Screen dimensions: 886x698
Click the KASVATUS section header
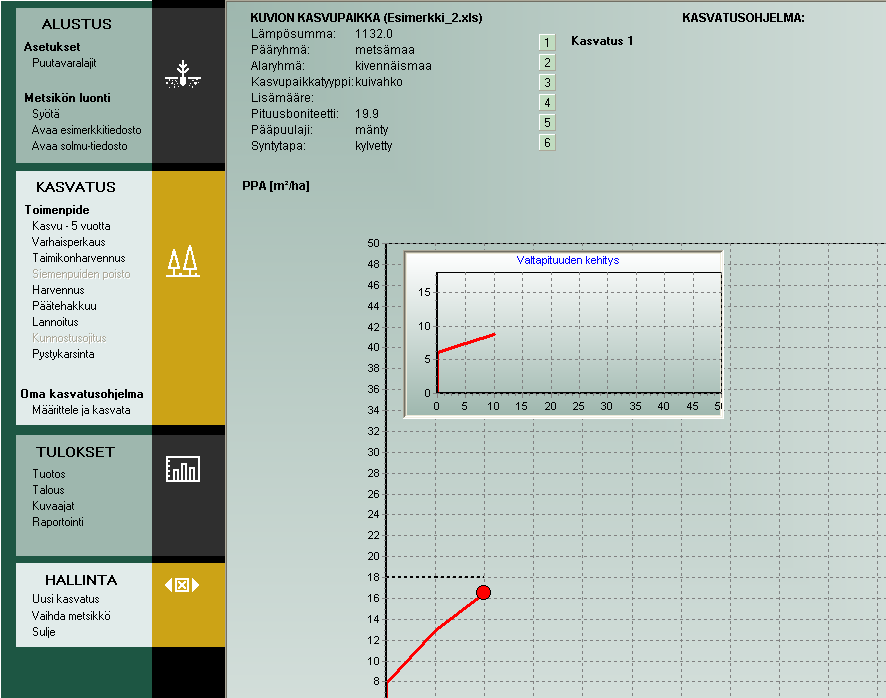point(76,187)
